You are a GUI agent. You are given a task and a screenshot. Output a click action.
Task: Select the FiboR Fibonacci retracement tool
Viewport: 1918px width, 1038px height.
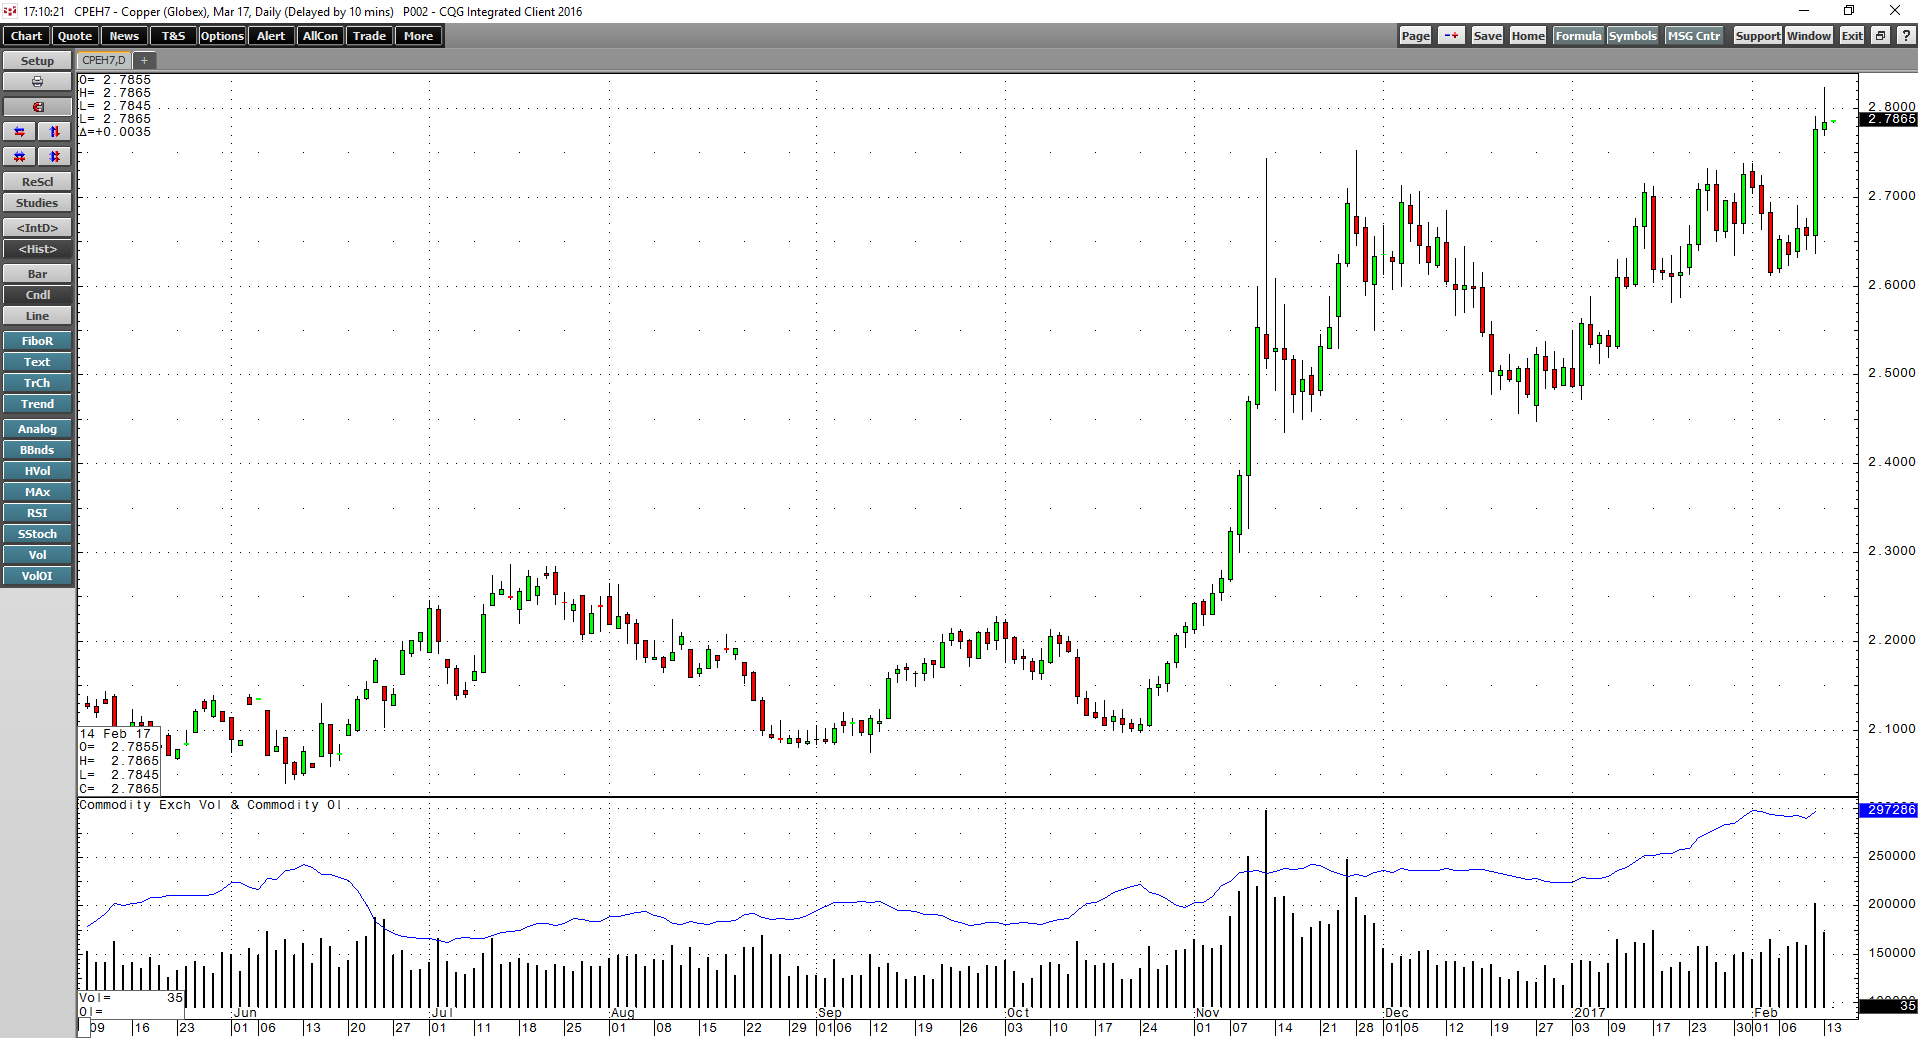point(37,341)
